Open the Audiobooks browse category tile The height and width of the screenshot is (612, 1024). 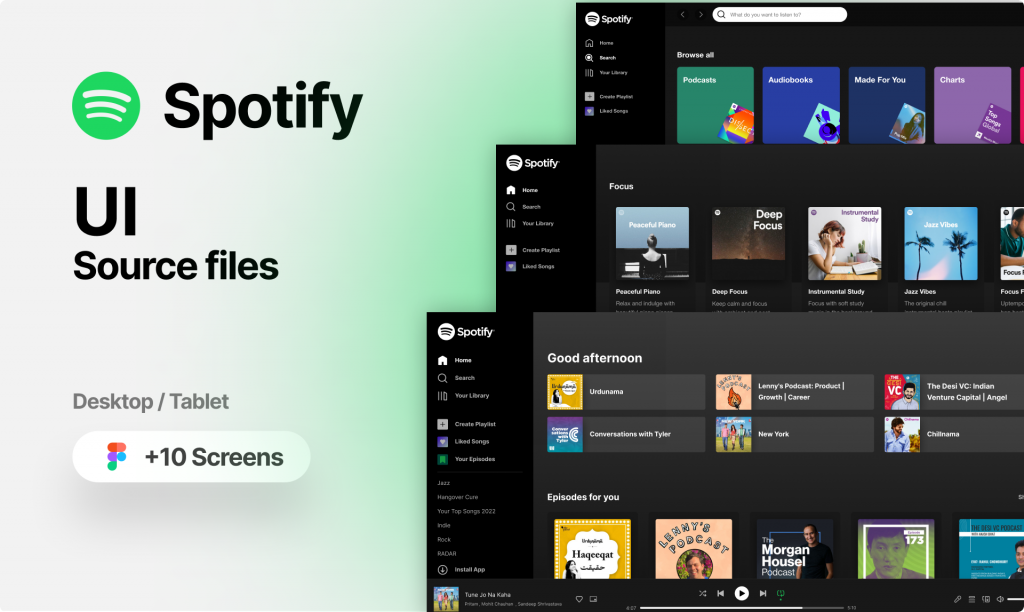tap(801, 105)
